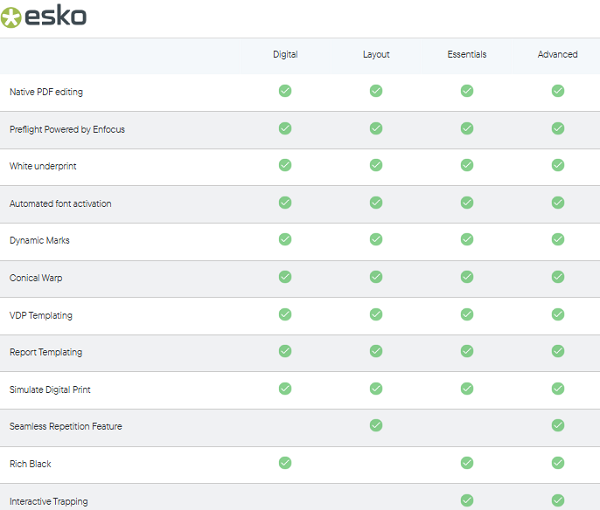Viewport: 600px width, 510px height.
Task: Select the Layout column header
Action: (376, 55)
